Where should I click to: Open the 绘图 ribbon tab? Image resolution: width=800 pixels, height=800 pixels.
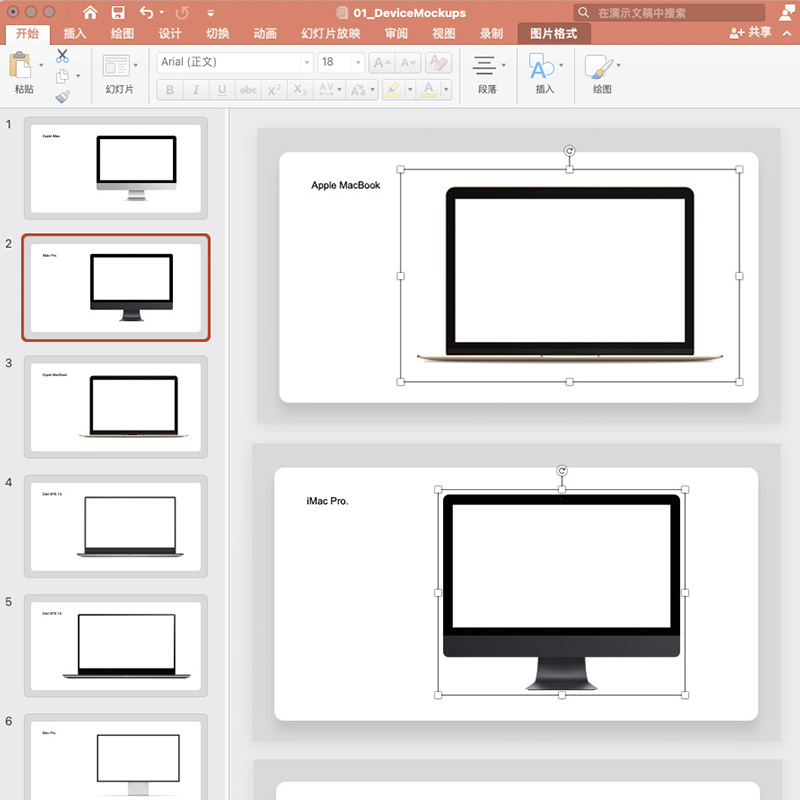pyautogui.click(x=122, y=34)
